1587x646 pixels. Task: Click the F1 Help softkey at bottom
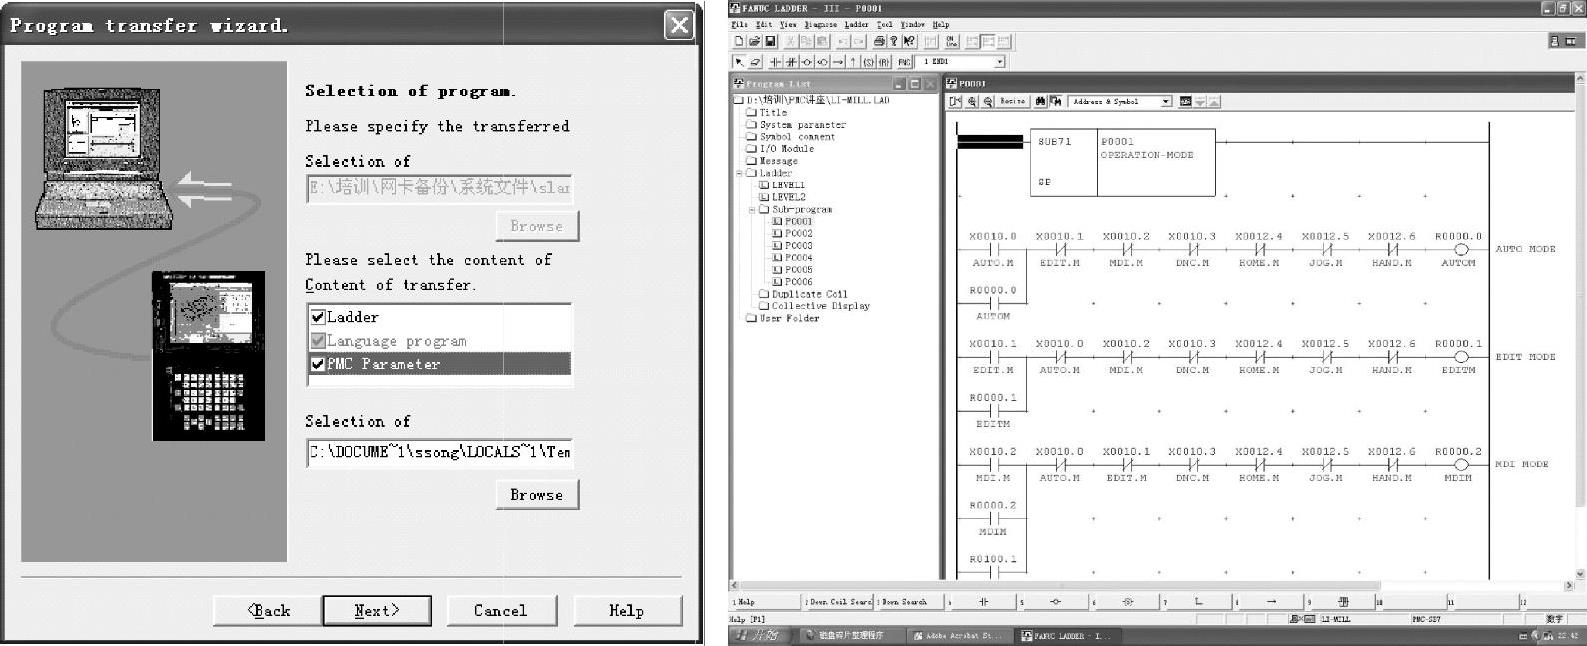765,601
